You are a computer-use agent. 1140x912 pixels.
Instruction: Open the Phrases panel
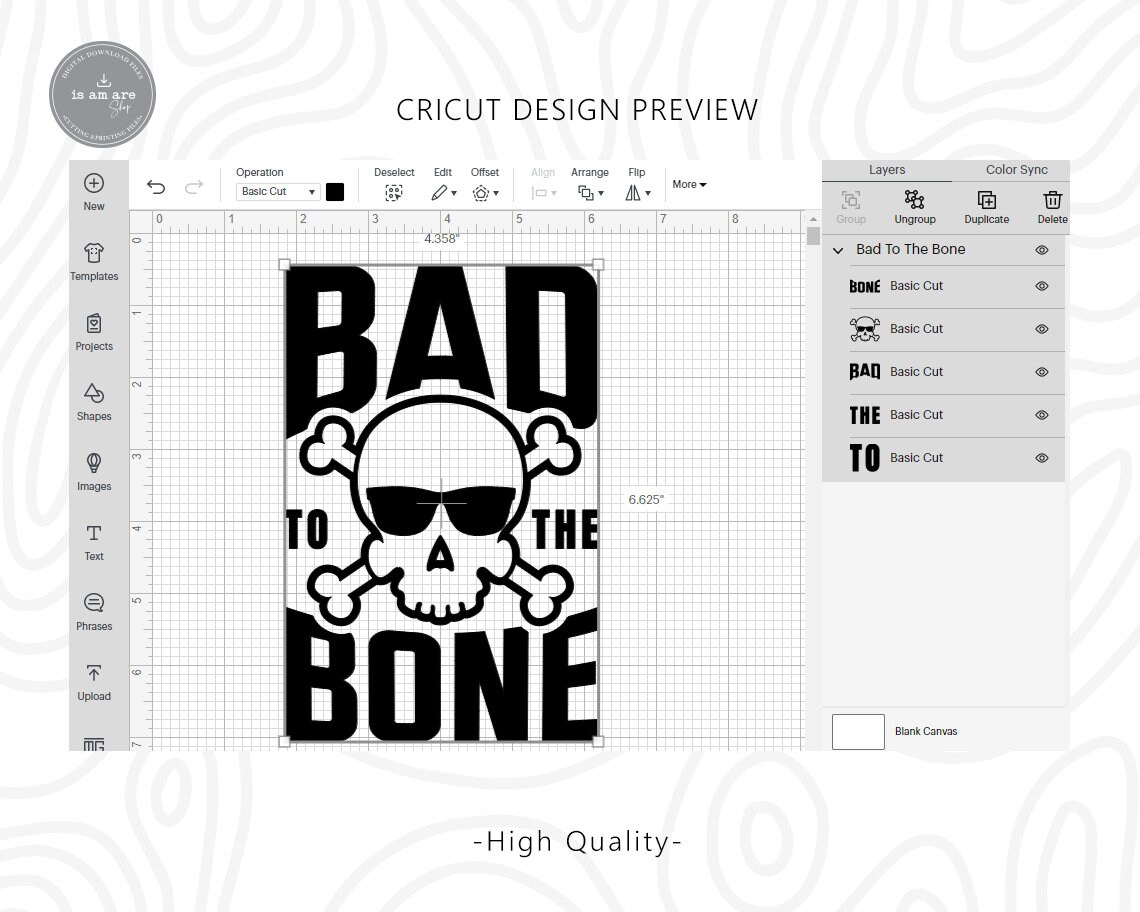(94, 612)
